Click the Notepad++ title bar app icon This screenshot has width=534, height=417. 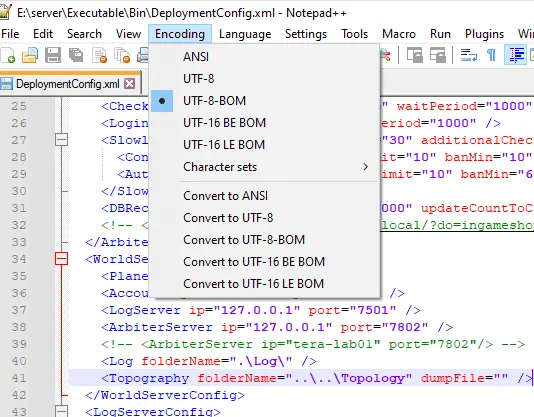point(6,12)
